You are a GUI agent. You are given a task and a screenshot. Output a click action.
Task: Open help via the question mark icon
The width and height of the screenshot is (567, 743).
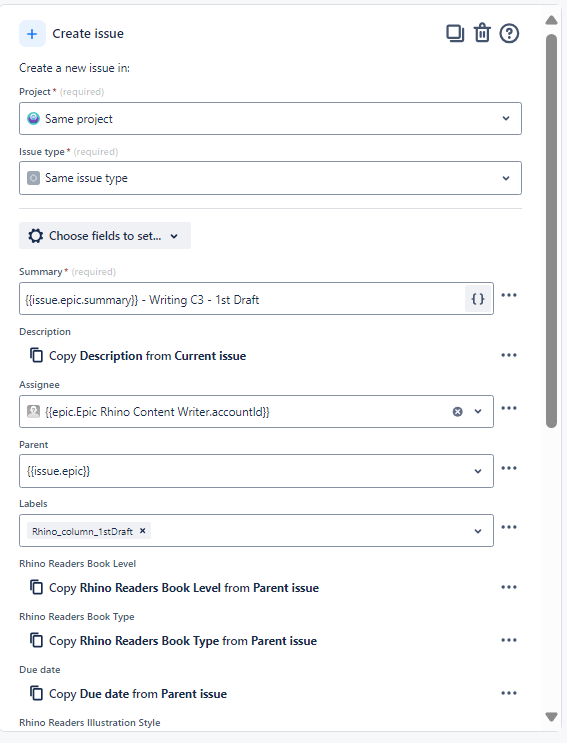(x=509, y=34)
